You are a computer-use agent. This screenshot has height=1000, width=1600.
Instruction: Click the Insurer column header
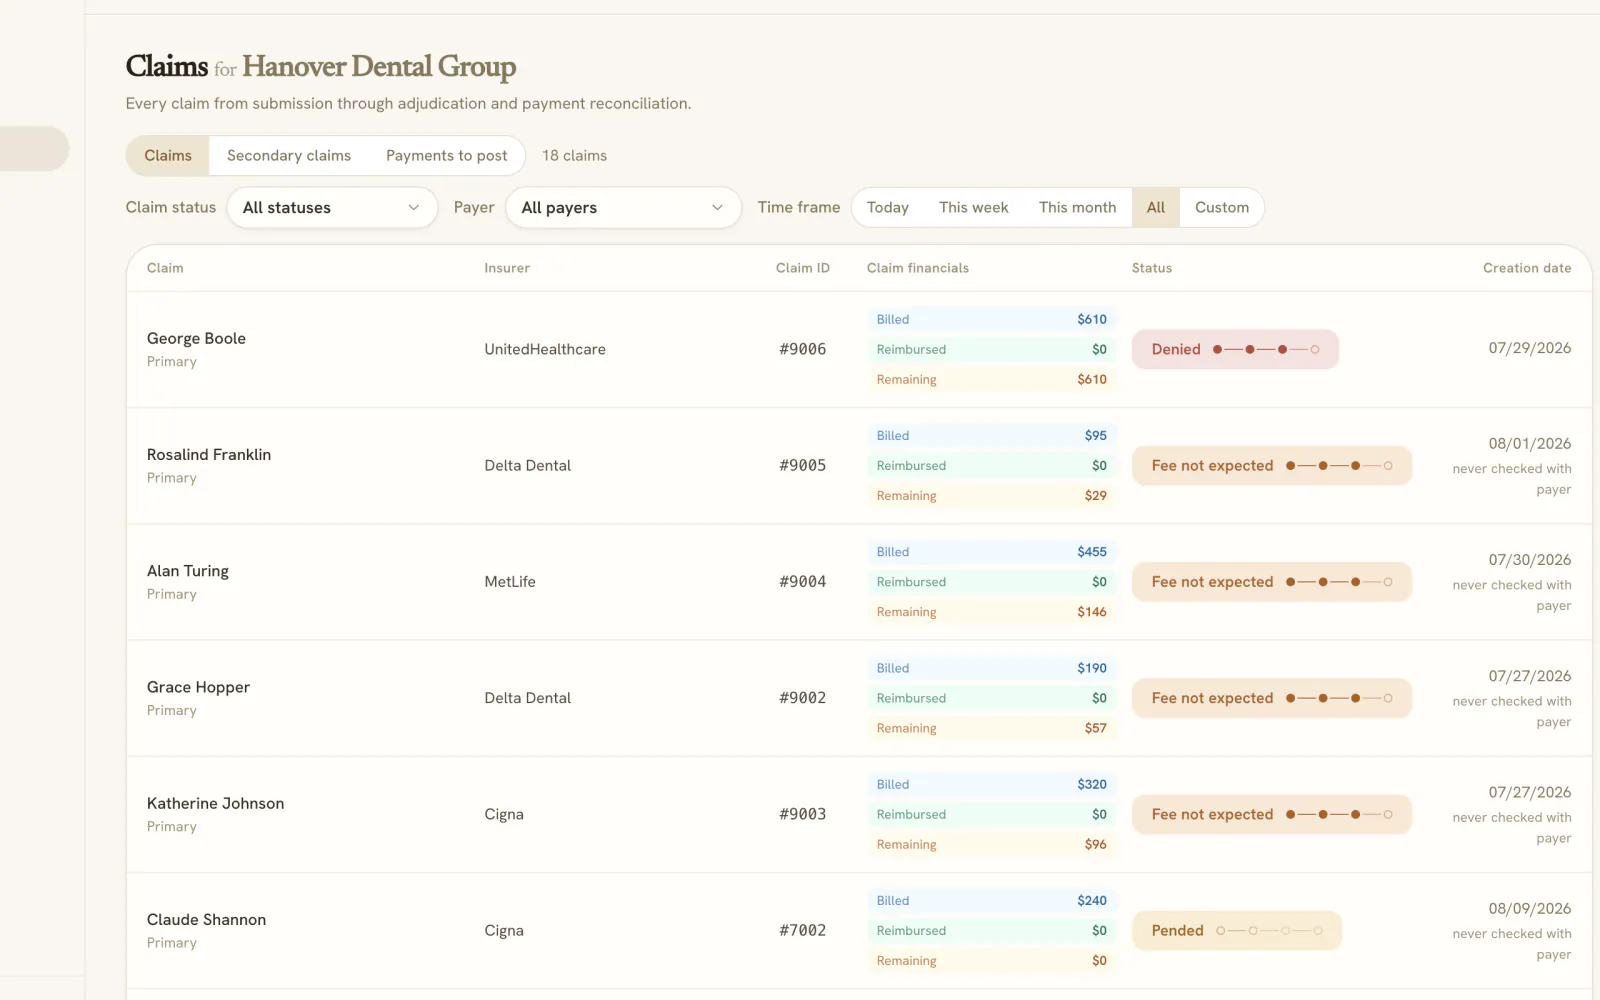pos(507,268)
